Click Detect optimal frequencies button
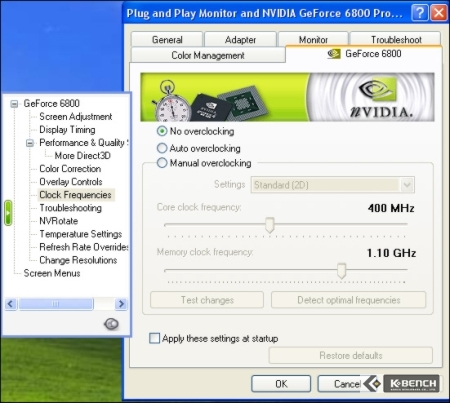 349,300
